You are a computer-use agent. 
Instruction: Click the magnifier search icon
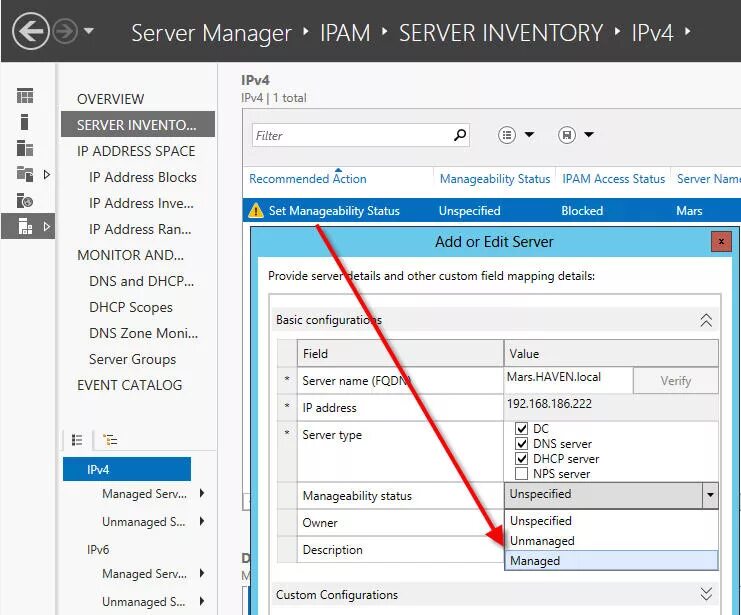460,135
